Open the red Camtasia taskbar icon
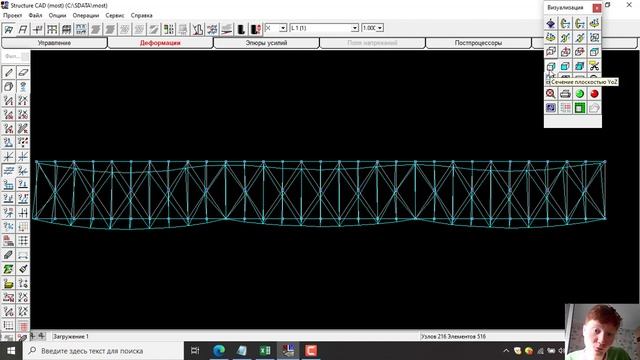Viewport: 640px width, 360px height. coord(311,351)
